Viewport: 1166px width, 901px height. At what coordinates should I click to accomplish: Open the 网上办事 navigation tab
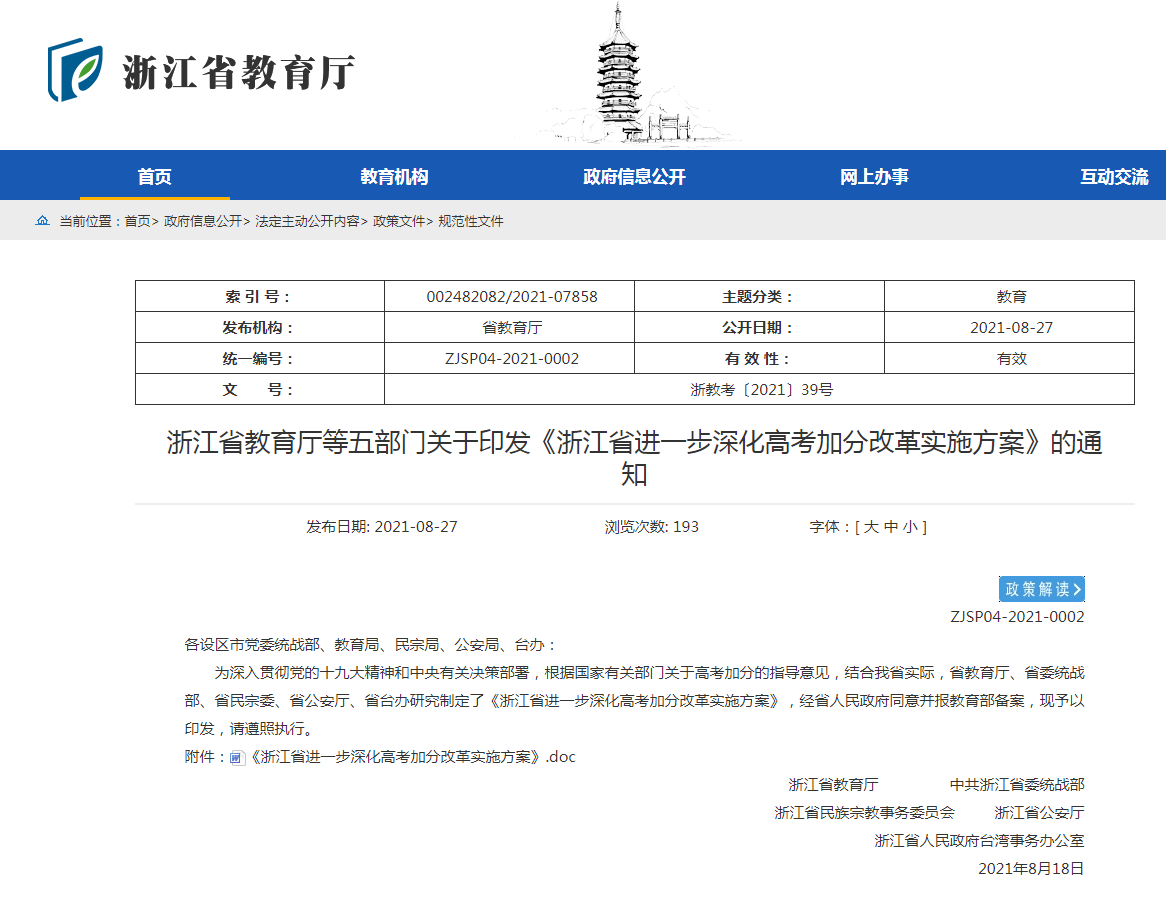(874, 176)
